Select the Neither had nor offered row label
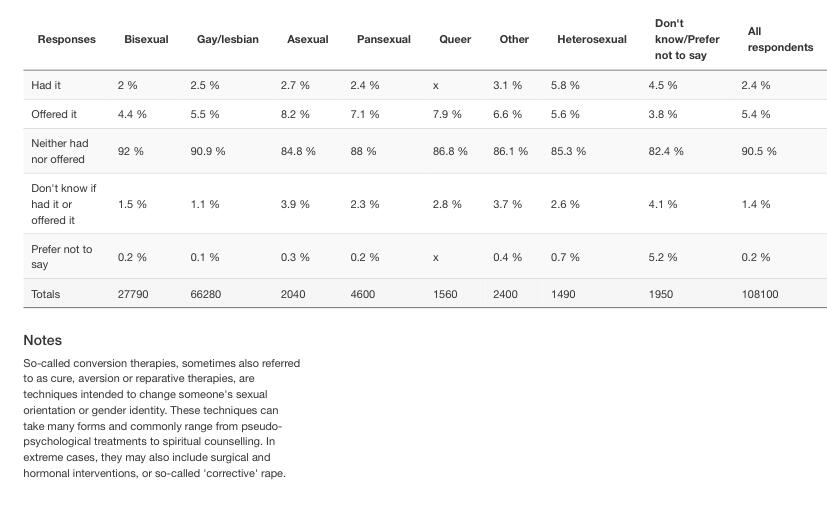827x507 pixels. (60, 151)
